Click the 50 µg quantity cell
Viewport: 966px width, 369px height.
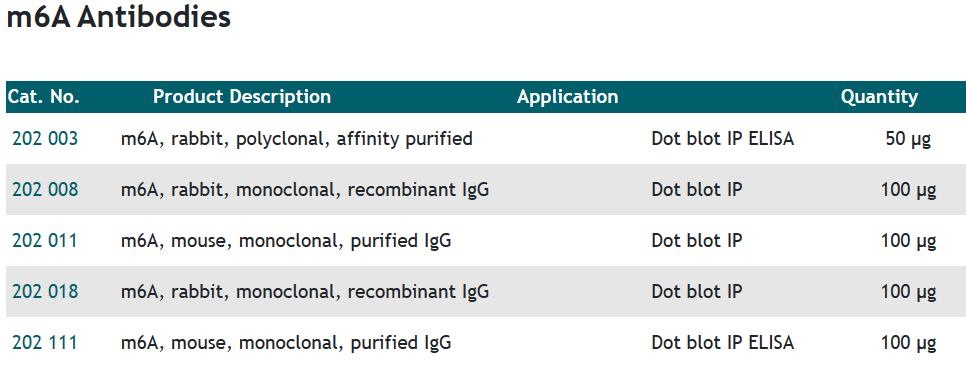tap(908, 139)
